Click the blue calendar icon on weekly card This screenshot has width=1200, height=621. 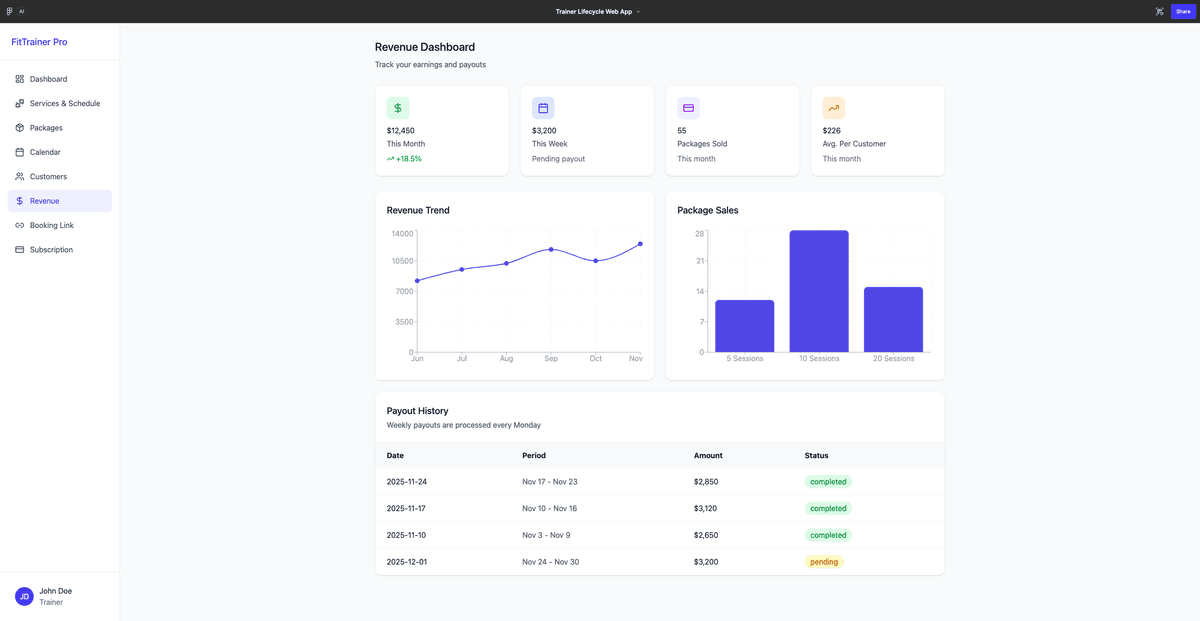pos(543,107)
